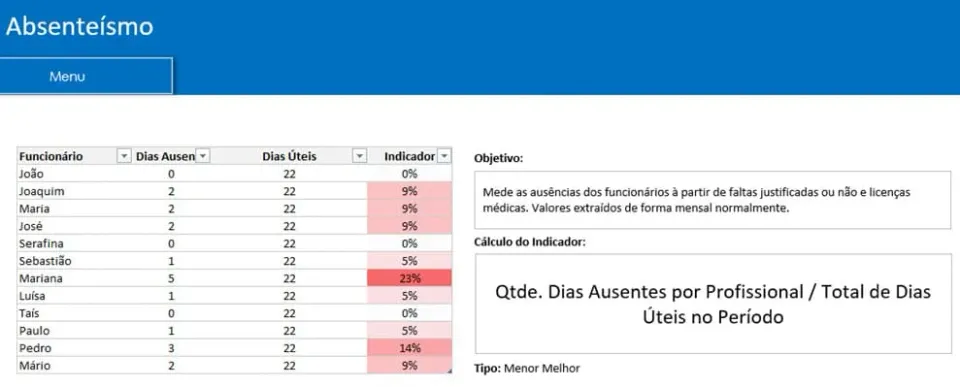Open the Indicador column filter dropdown

[444, 157]
